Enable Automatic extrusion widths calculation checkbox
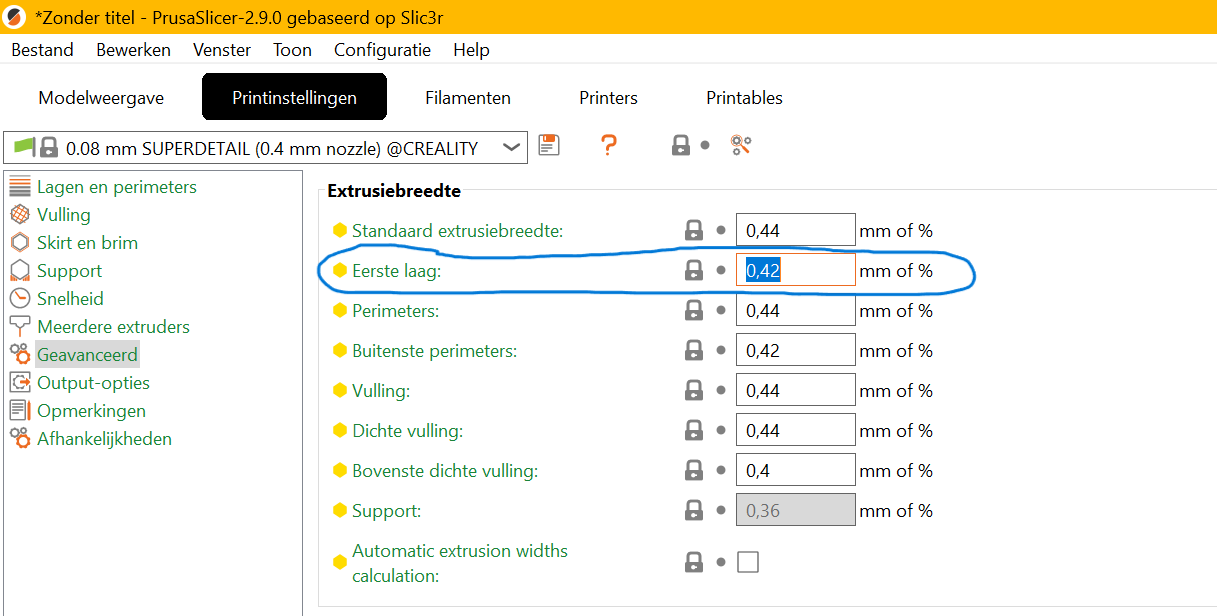The height and width of the screenshot is (616, 1217). tap(748, 562)
